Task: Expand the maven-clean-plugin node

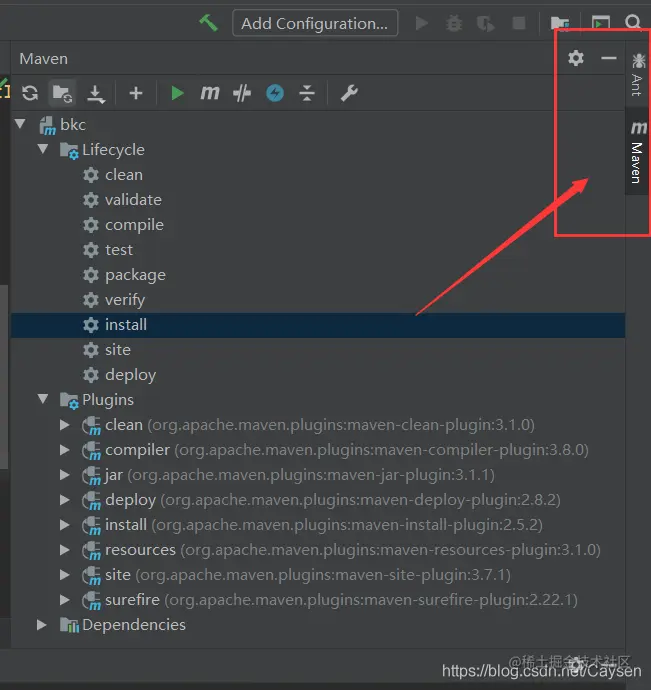Action: (65, 425)
